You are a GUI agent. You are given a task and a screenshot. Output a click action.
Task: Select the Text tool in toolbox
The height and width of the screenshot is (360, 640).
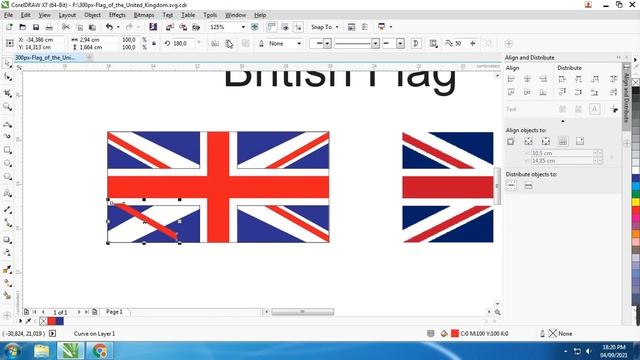(7, 193)
